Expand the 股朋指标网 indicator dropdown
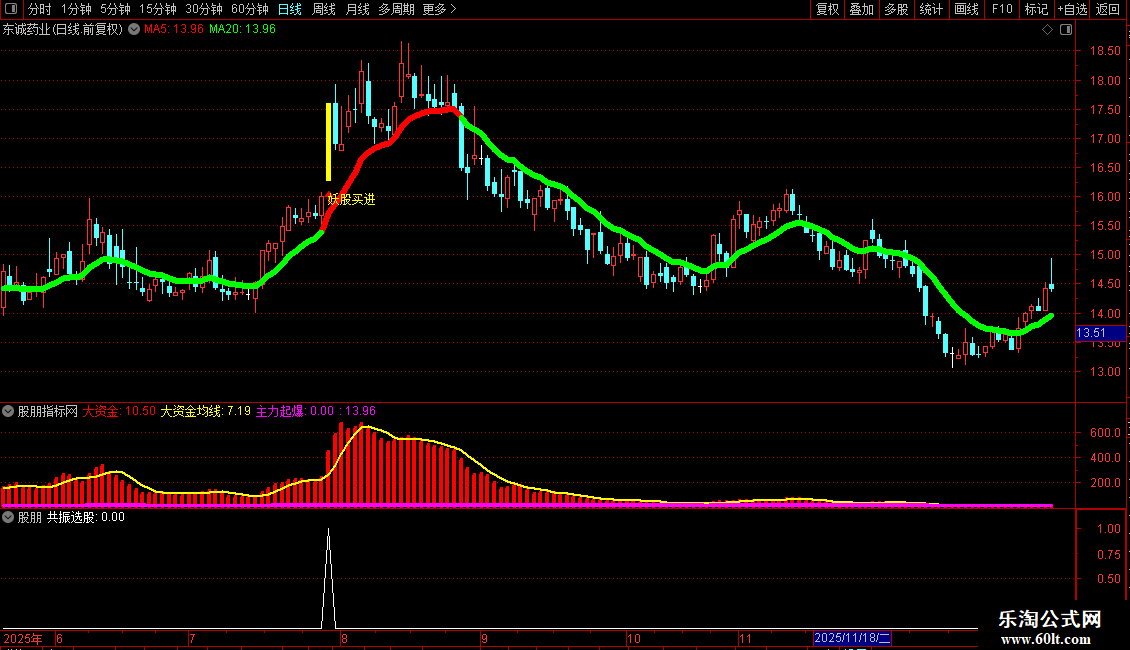 pyautogui.click(x=8, y=411)
